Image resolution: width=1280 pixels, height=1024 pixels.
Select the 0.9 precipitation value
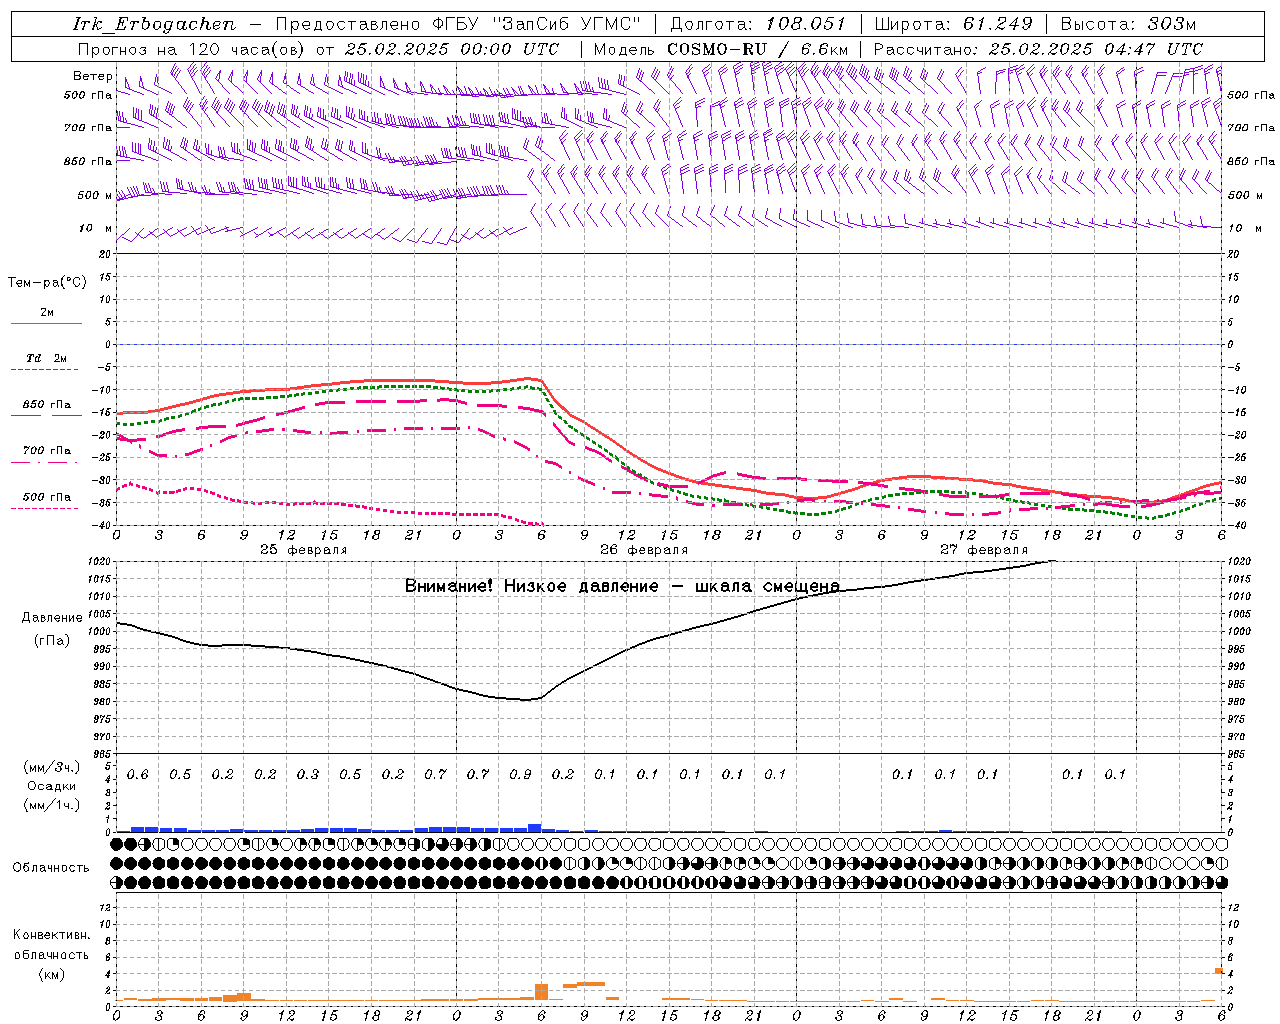520,775
